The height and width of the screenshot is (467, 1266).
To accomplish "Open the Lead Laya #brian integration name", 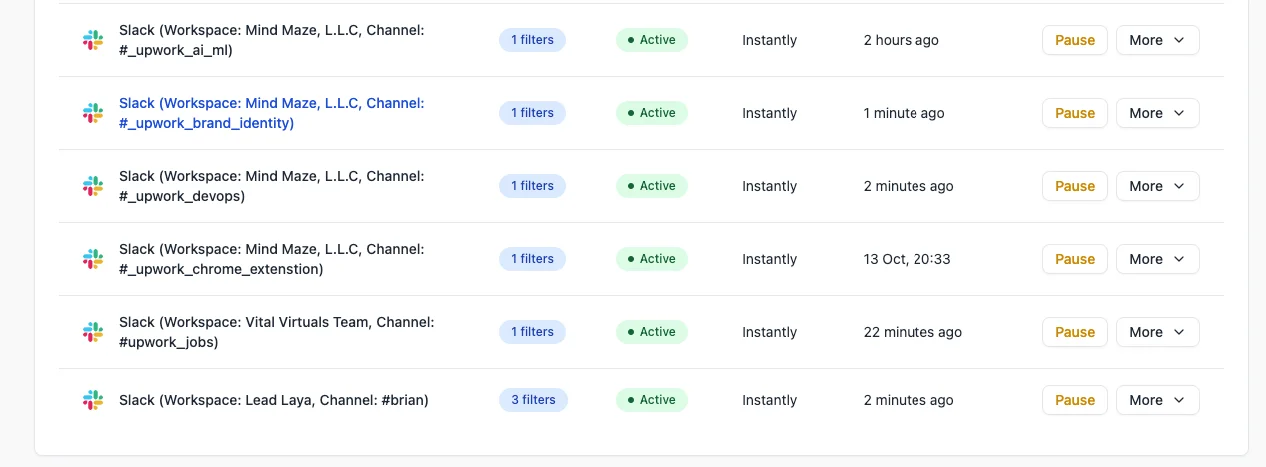I will 273,400.
